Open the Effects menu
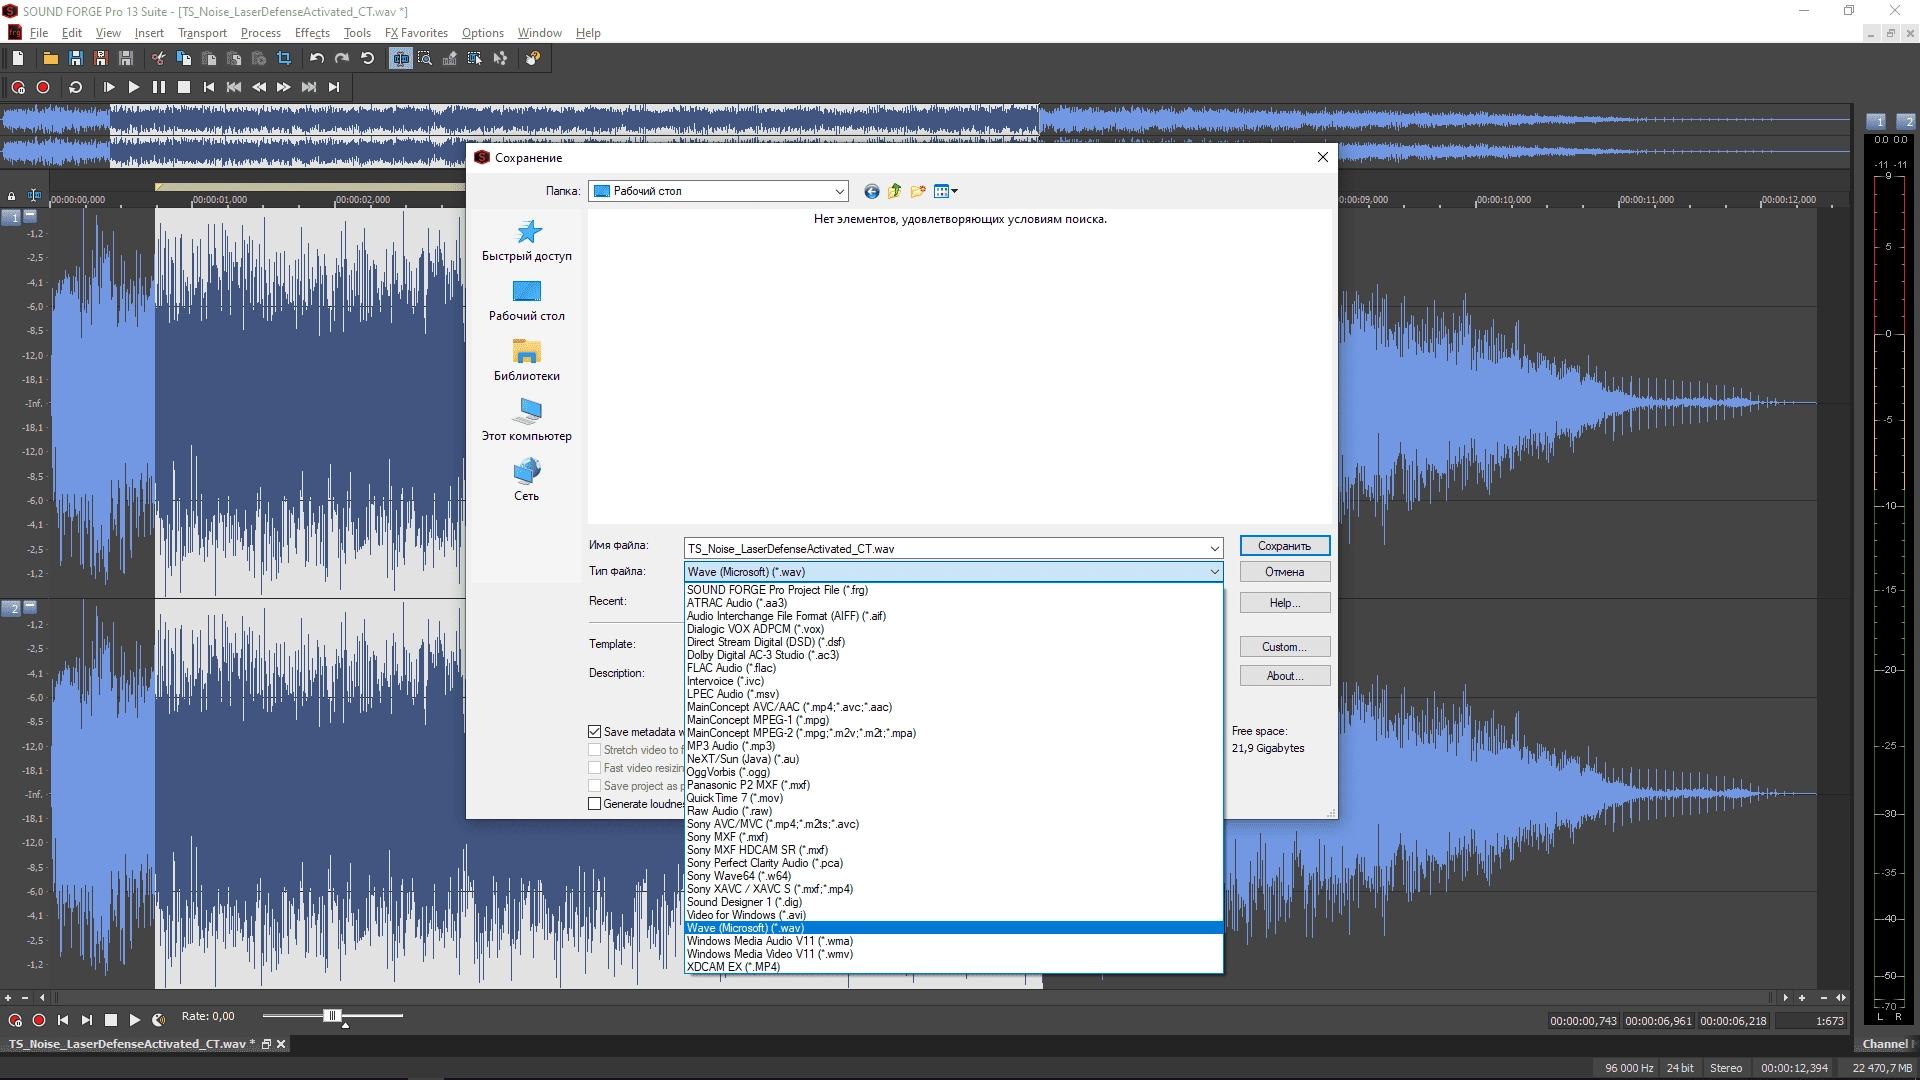Viewport: 1920px width, 1080px height. (312, 33)
